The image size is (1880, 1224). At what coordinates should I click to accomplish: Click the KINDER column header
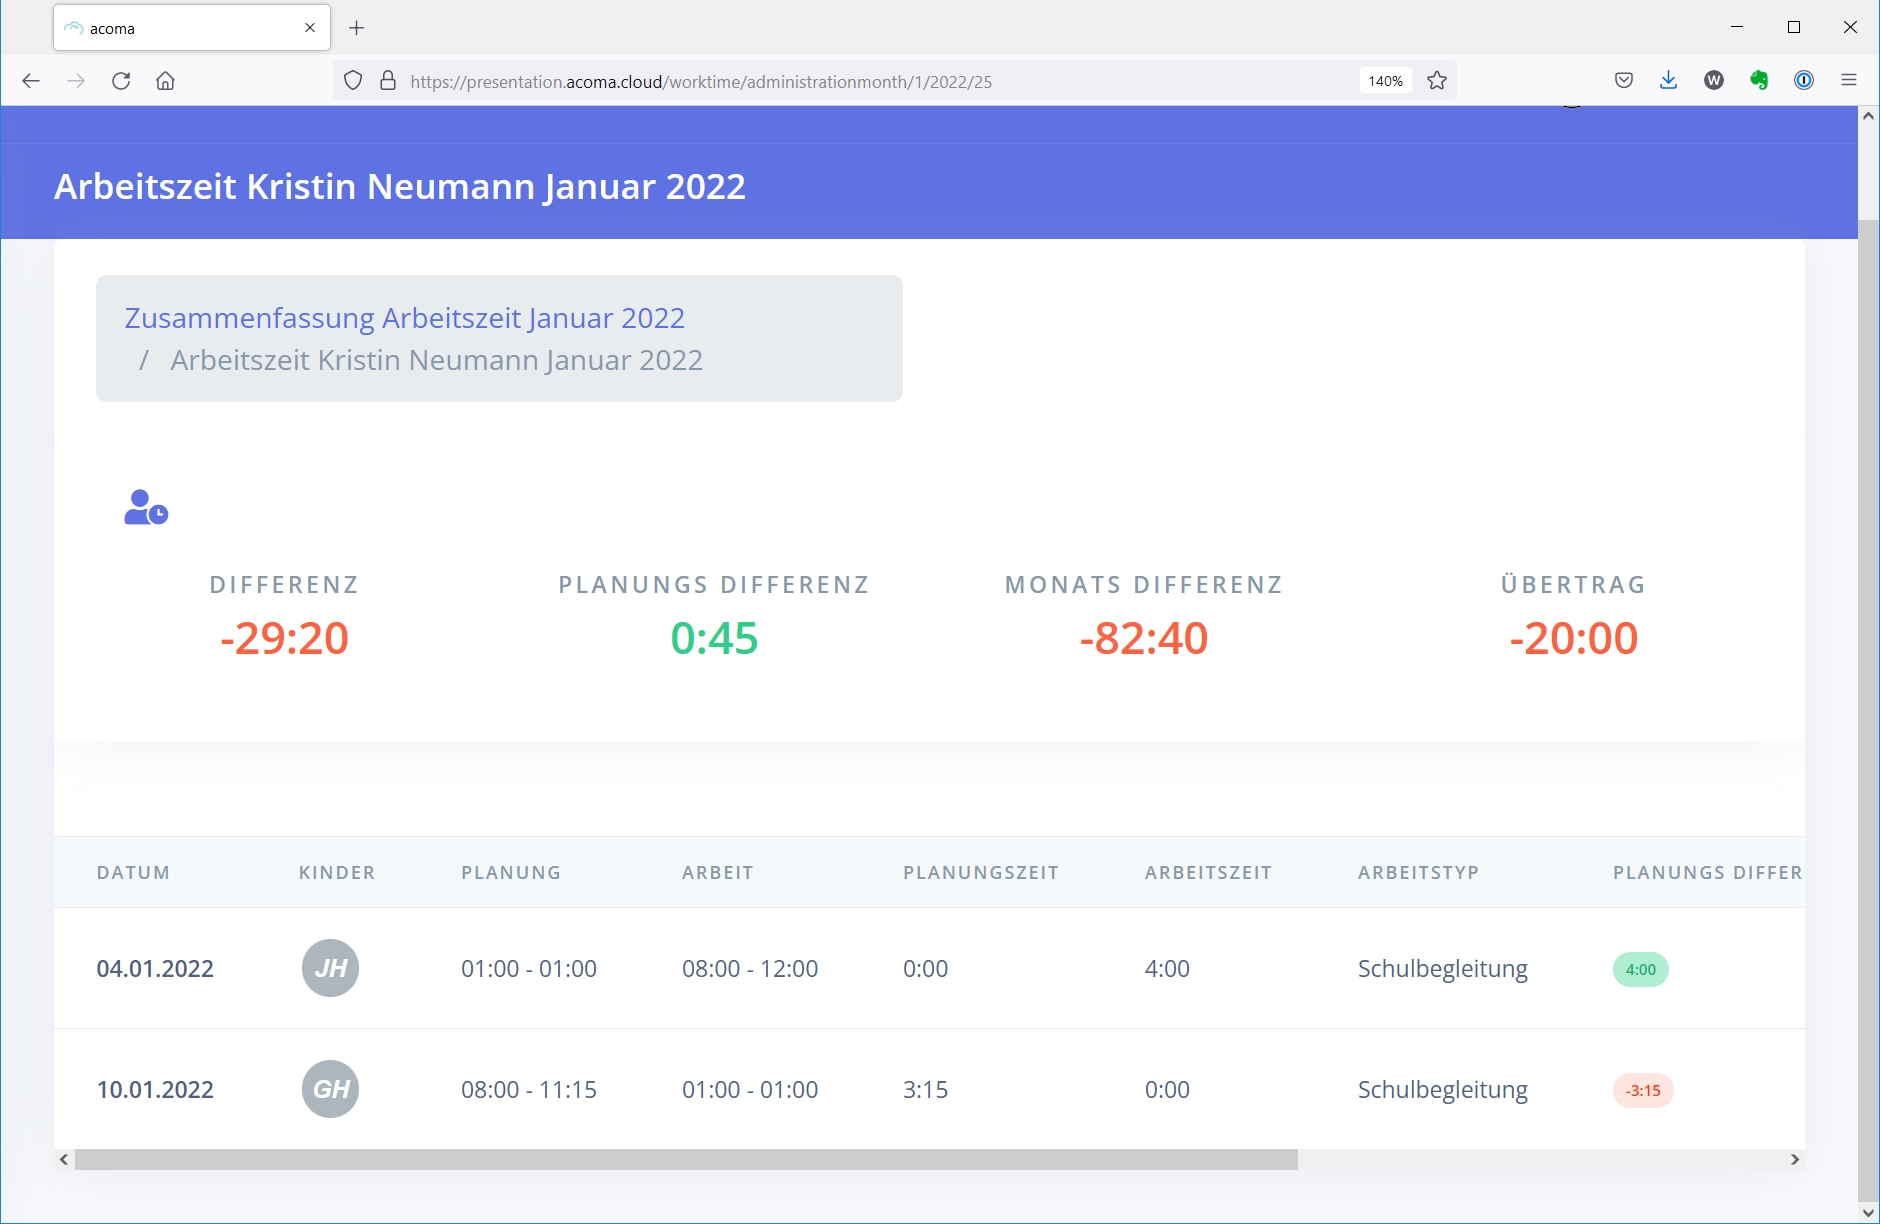337,873
